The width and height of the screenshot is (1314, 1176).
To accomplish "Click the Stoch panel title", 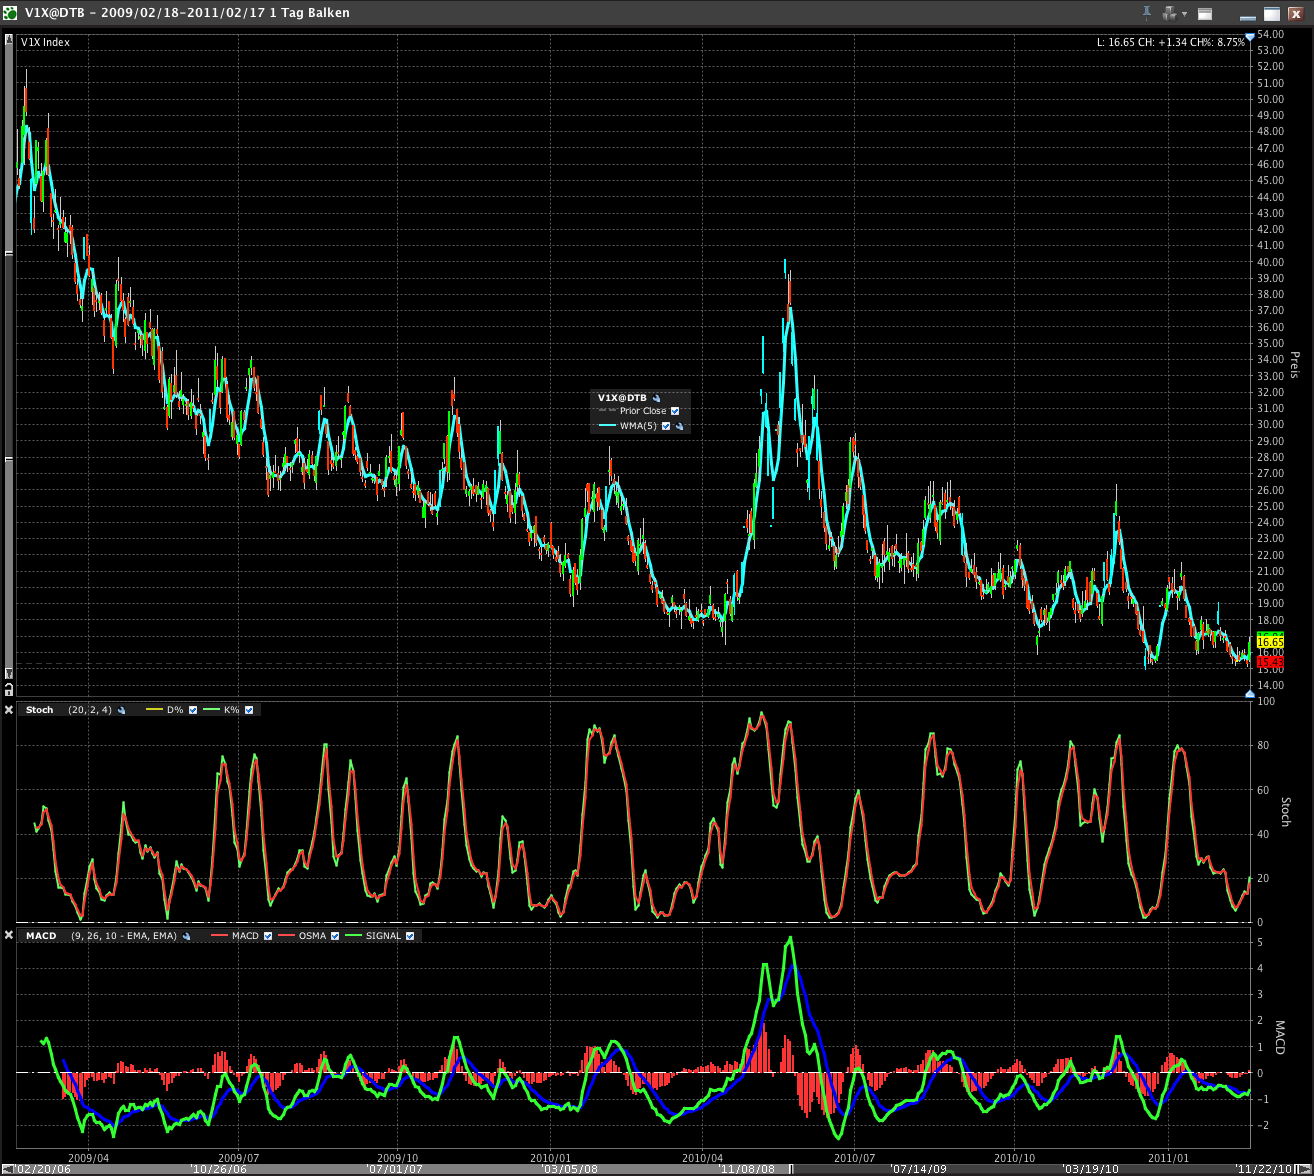I will coord(40,710).
